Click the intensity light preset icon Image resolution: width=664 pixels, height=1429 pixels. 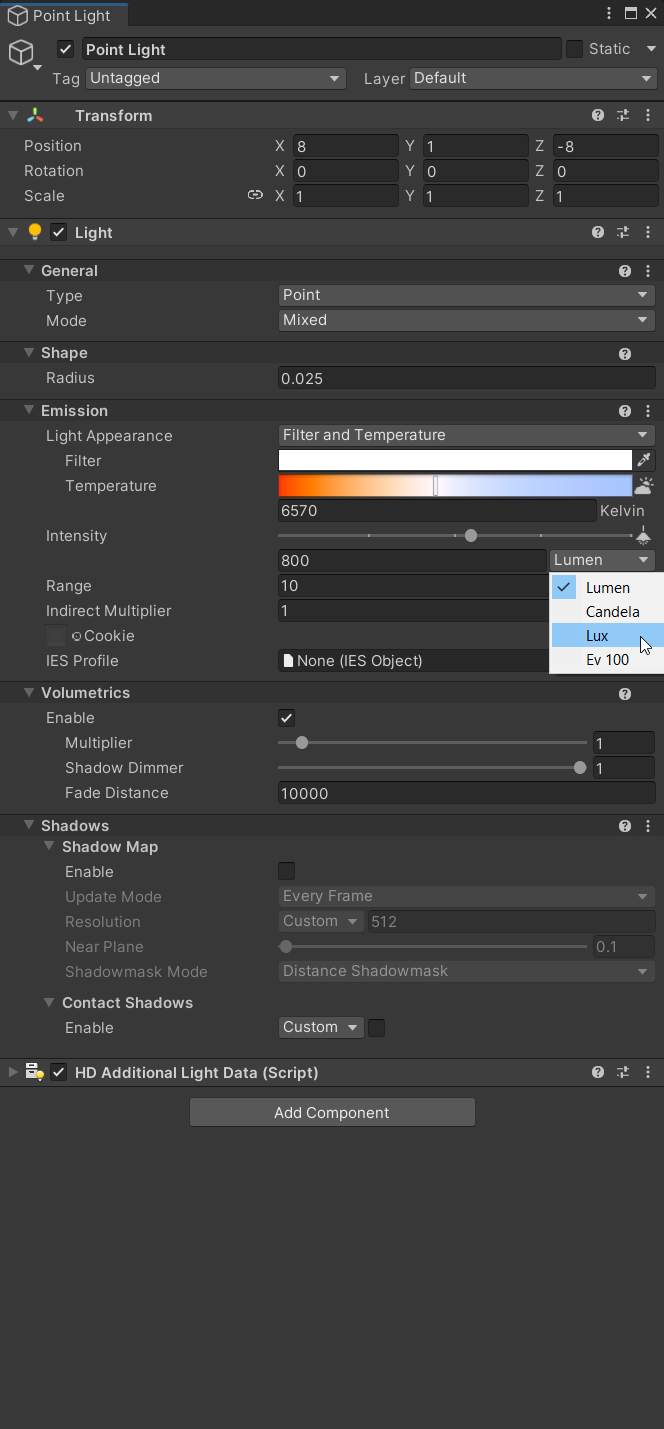tap(644, 536)
